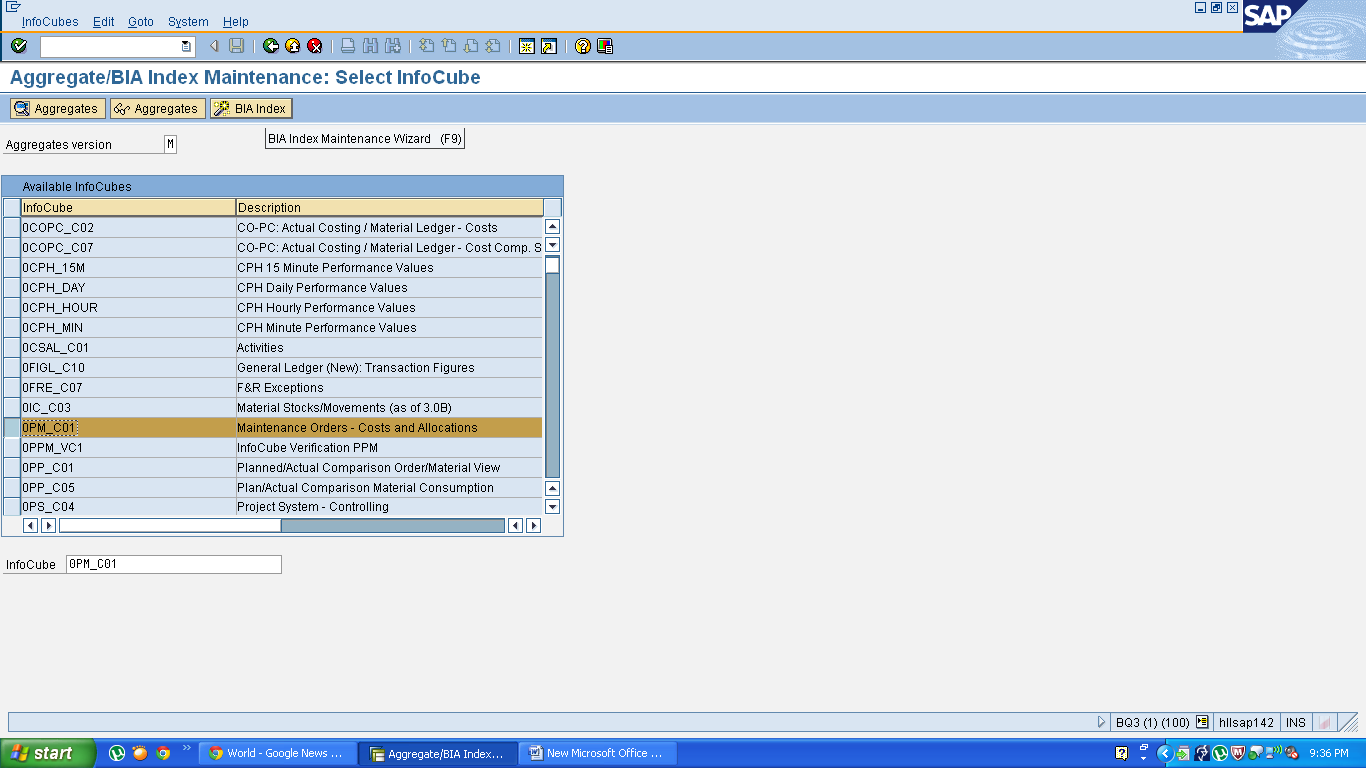Click the yellow Help question mark icon
The image size is (1366, 768).
[x=583, y=46]
